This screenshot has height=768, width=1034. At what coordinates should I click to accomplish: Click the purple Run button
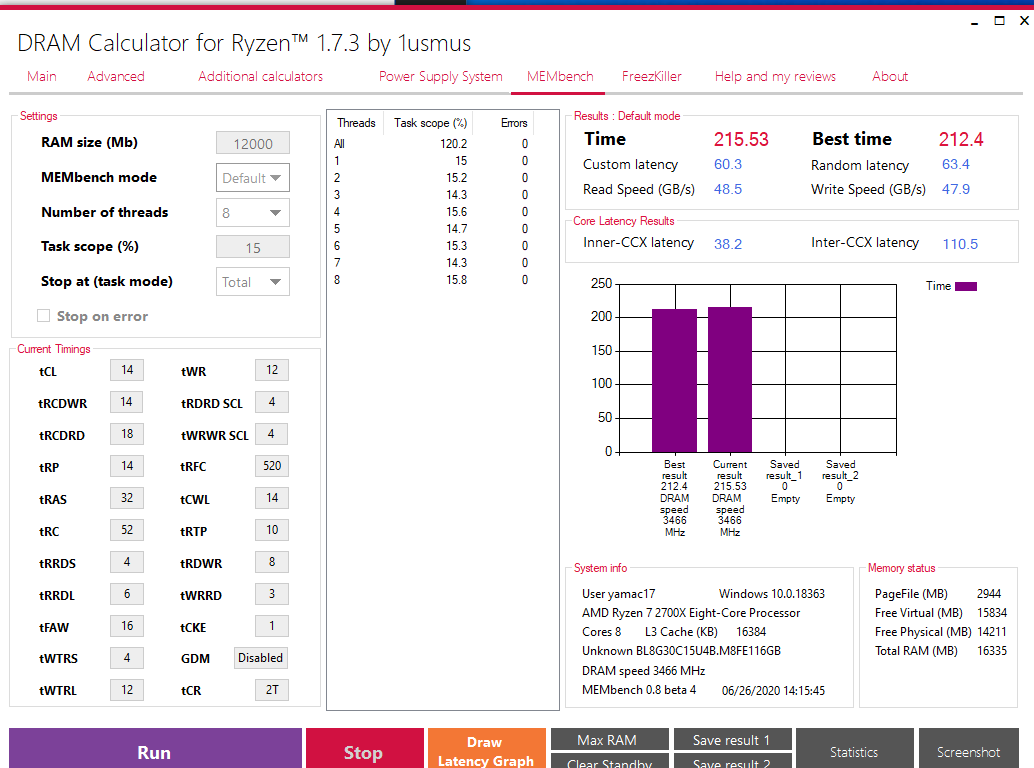pos(155,751)
